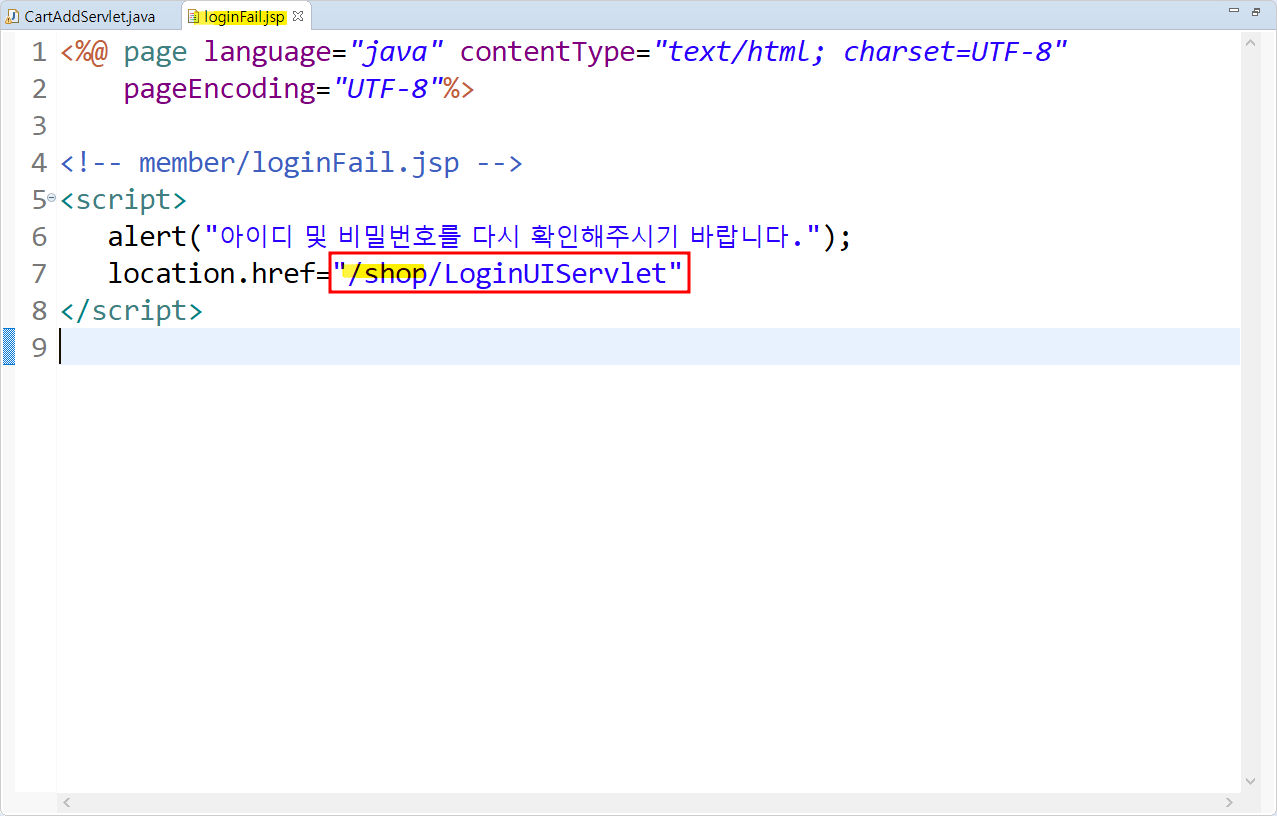This screenshot has width=1277, height=816.
Task: Click the opening <script> tag
Action: point(123,199)
